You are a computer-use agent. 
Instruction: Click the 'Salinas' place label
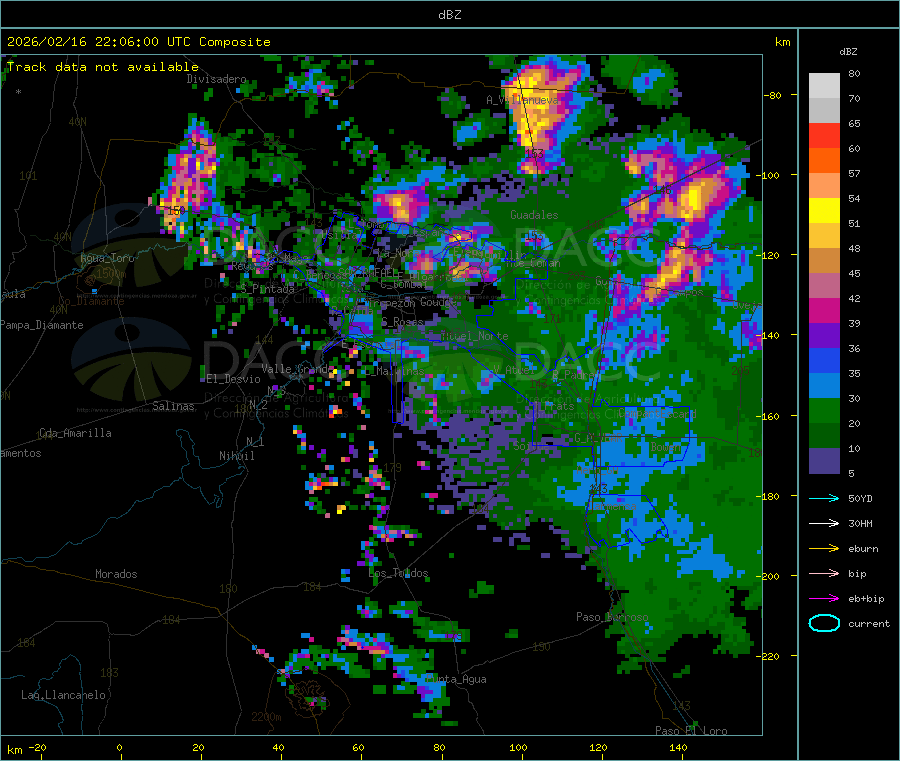click(x=173, y=406)
